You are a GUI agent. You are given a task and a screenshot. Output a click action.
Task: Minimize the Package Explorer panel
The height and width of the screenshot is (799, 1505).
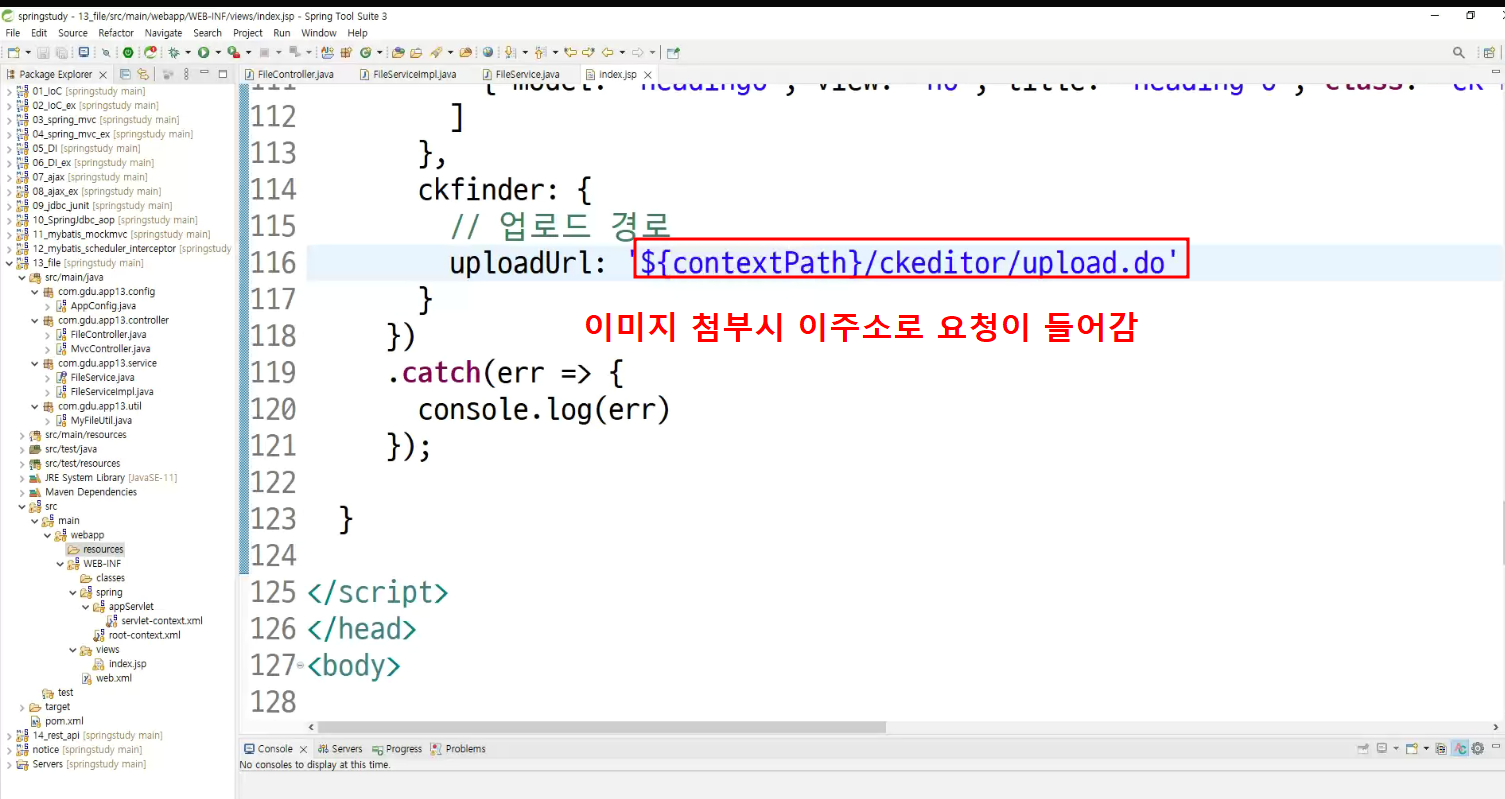coord(204,72)
